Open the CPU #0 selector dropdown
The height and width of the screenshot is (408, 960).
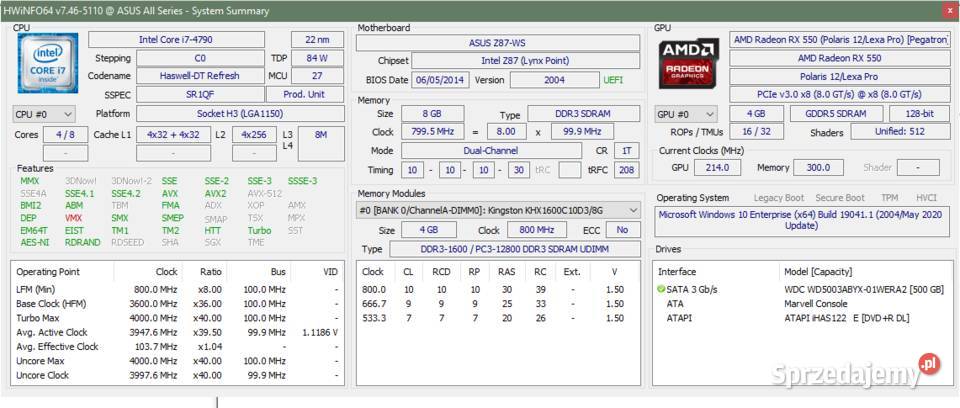click(43, 114)
